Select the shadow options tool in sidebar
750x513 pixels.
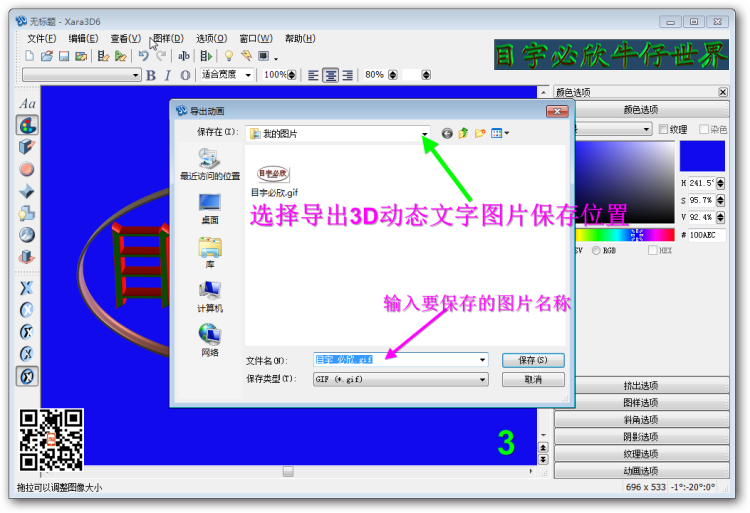coord(27,213)
